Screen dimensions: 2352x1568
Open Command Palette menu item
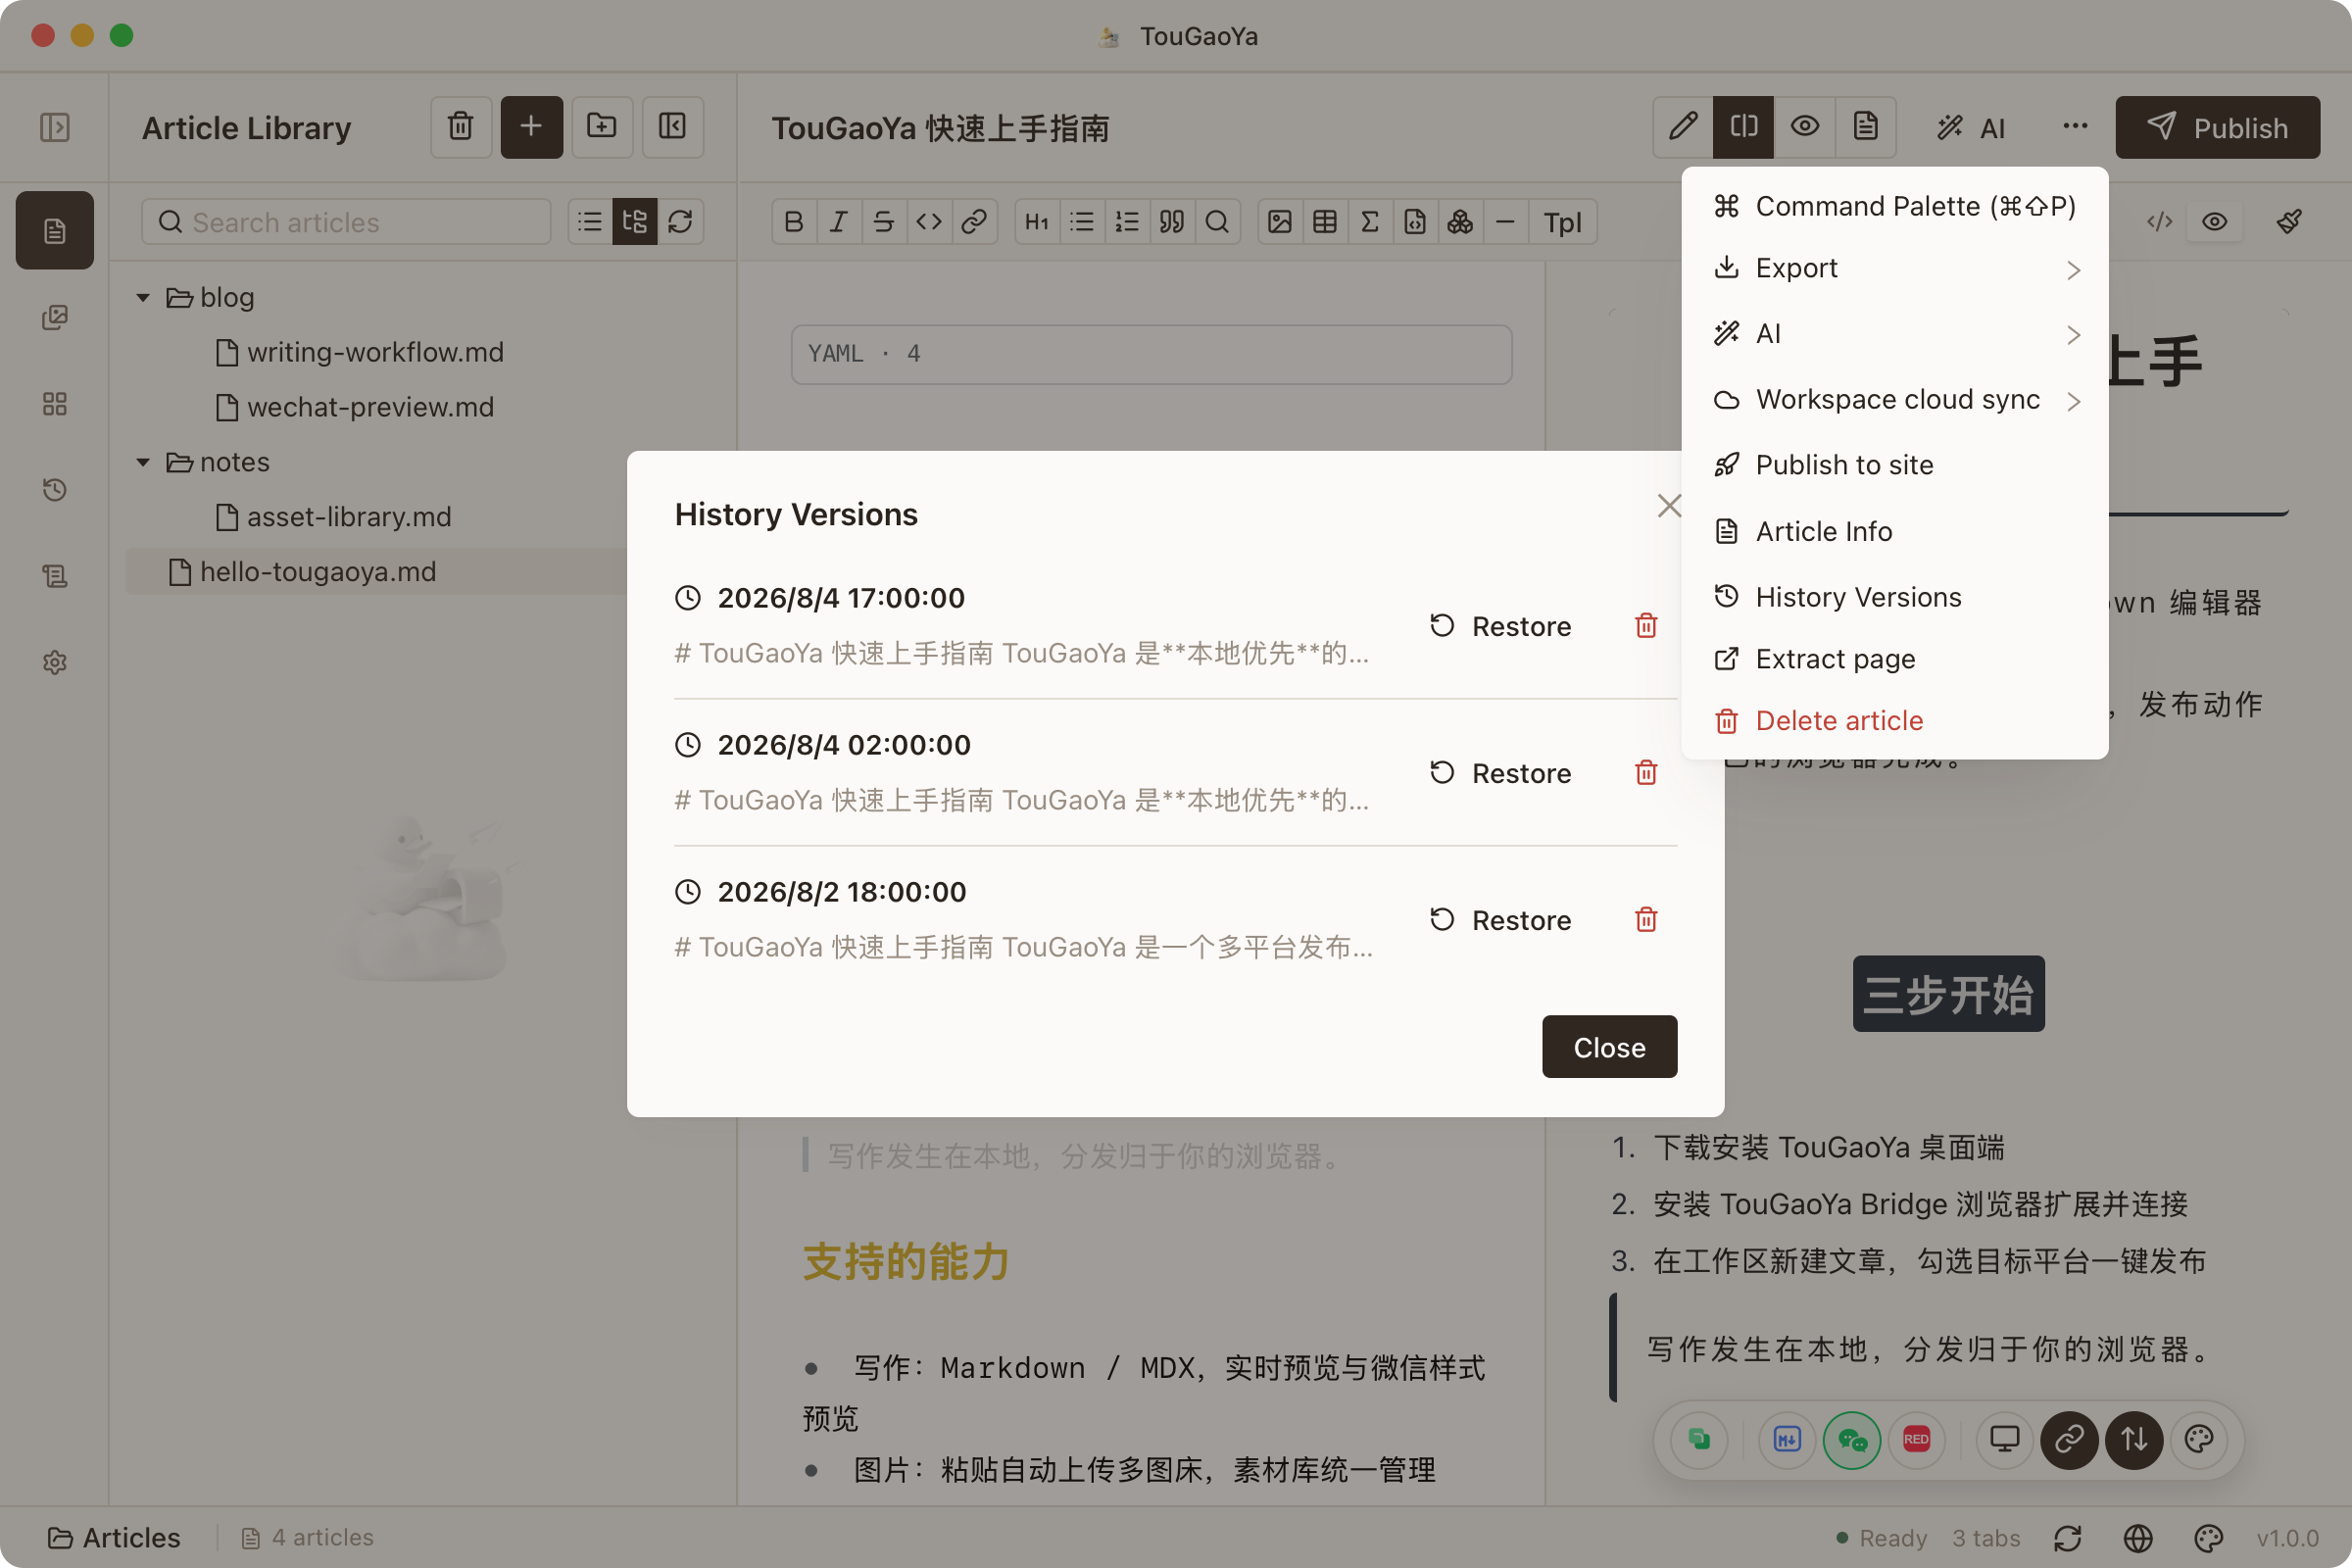point(1895,206)
